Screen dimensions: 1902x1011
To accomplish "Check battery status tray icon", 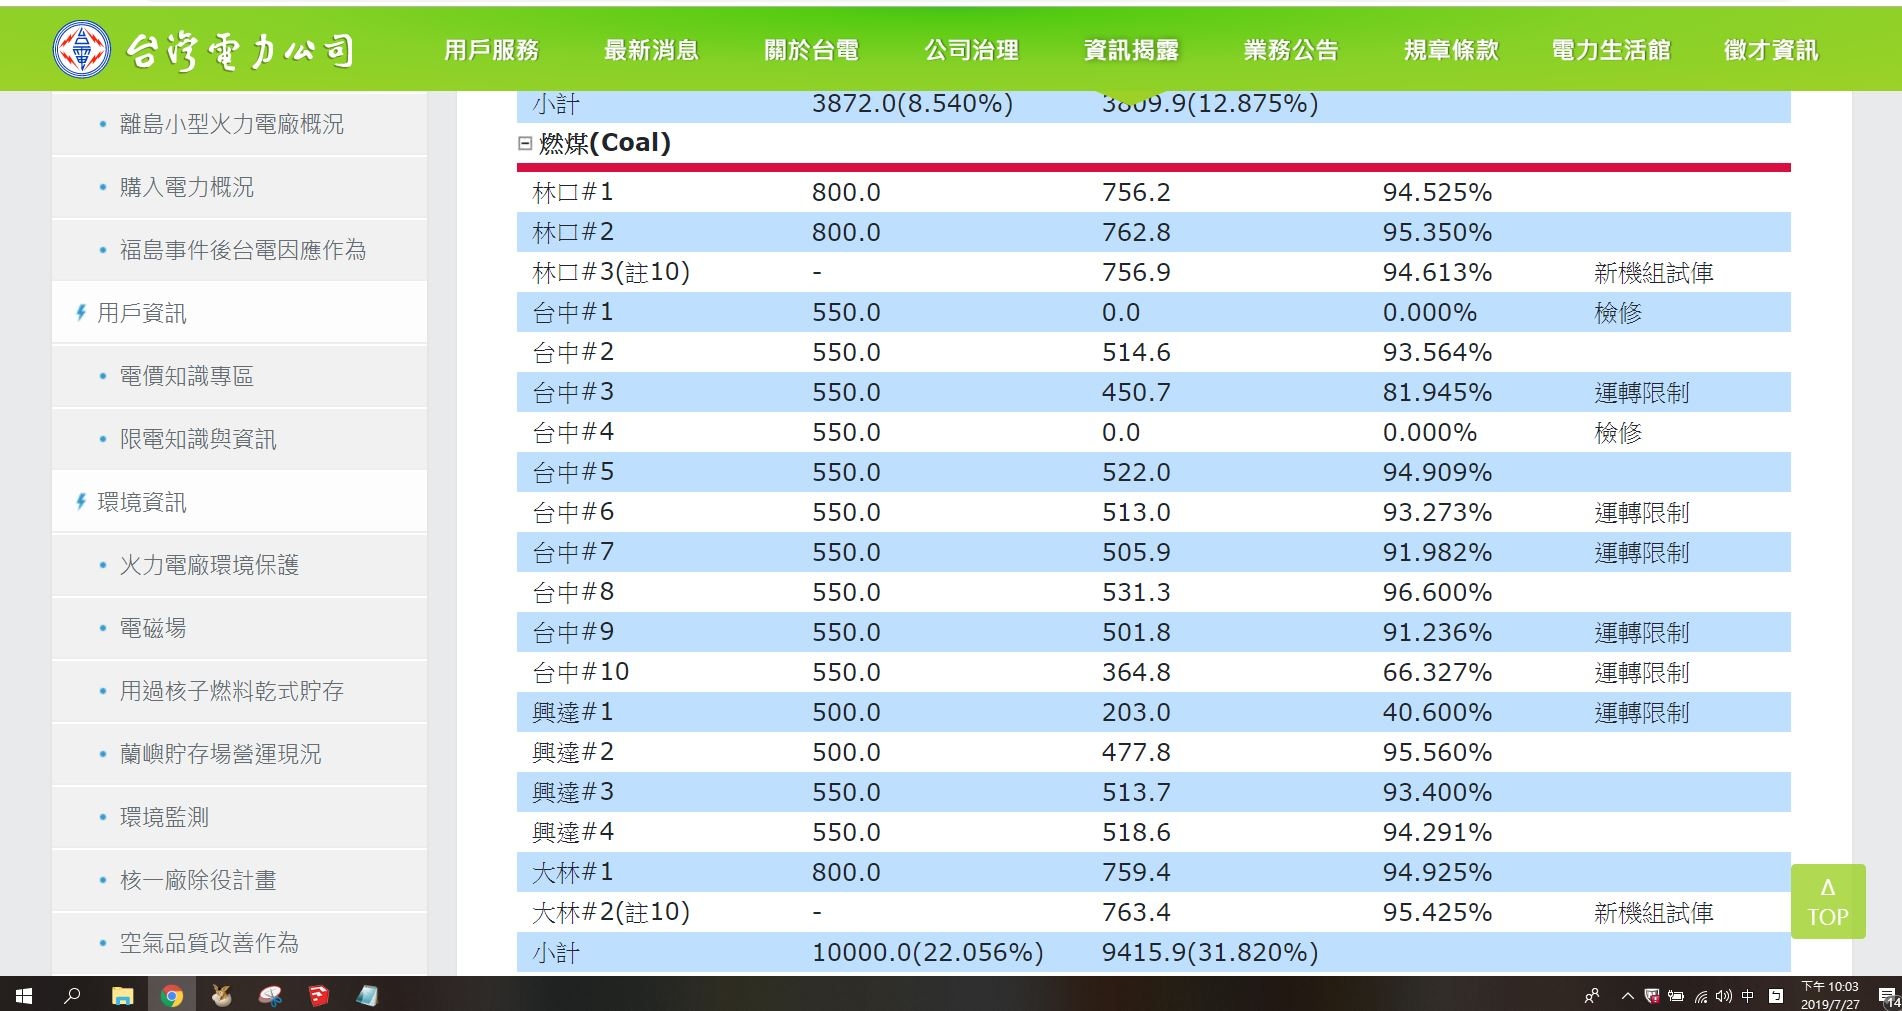I will tap(1676, 995).
